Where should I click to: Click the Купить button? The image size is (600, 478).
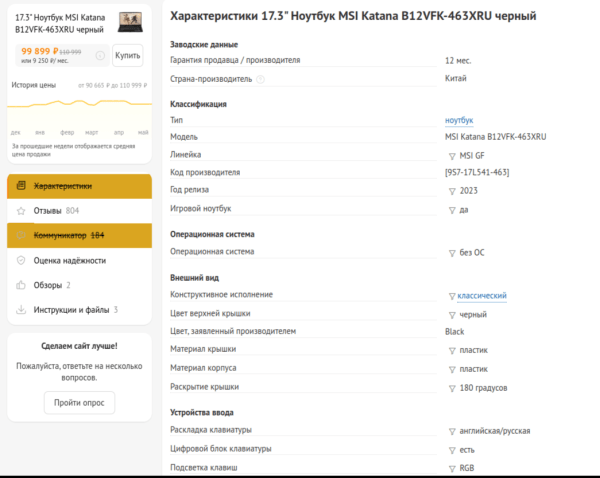point(127,55)
